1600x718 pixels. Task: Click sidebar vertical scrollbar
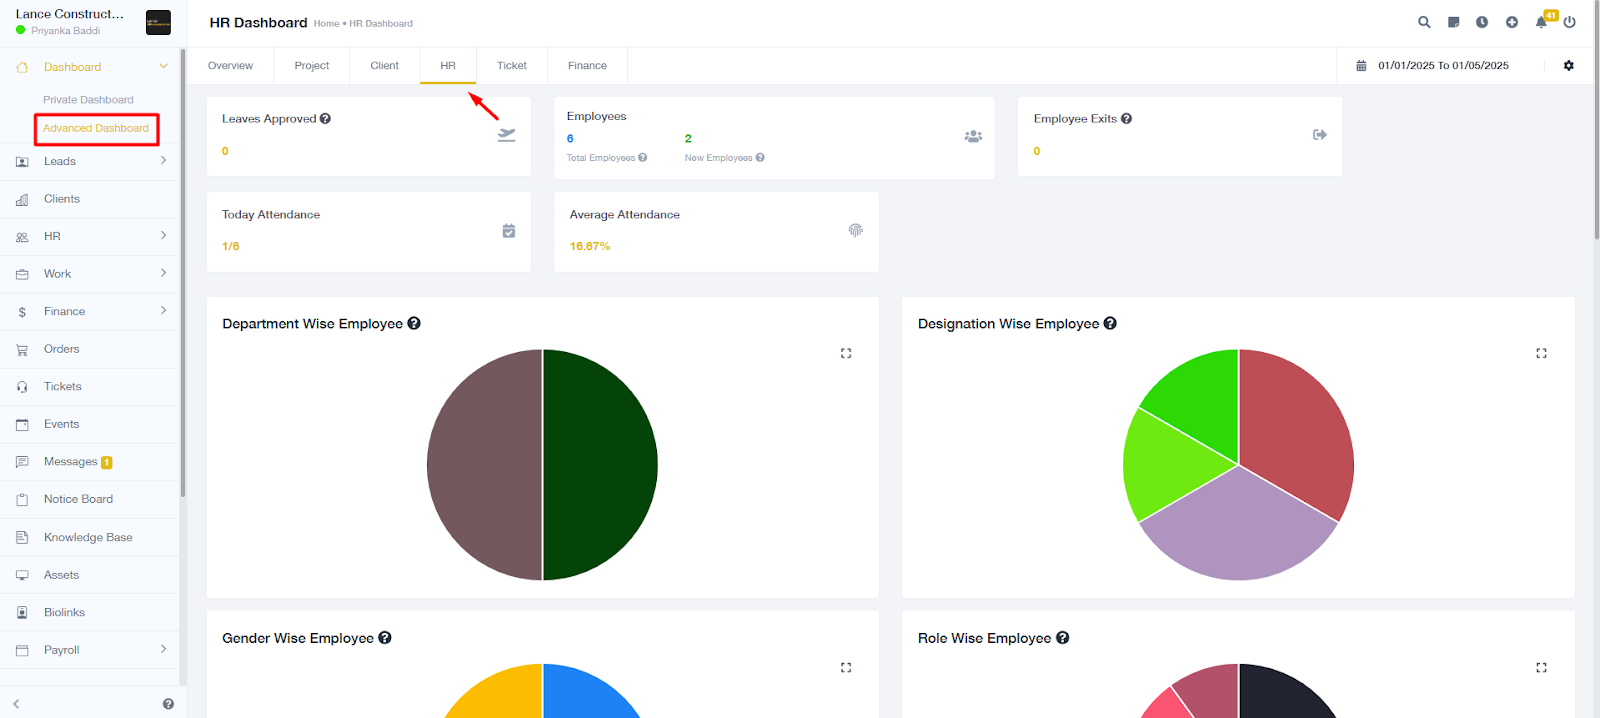point(183,272)
